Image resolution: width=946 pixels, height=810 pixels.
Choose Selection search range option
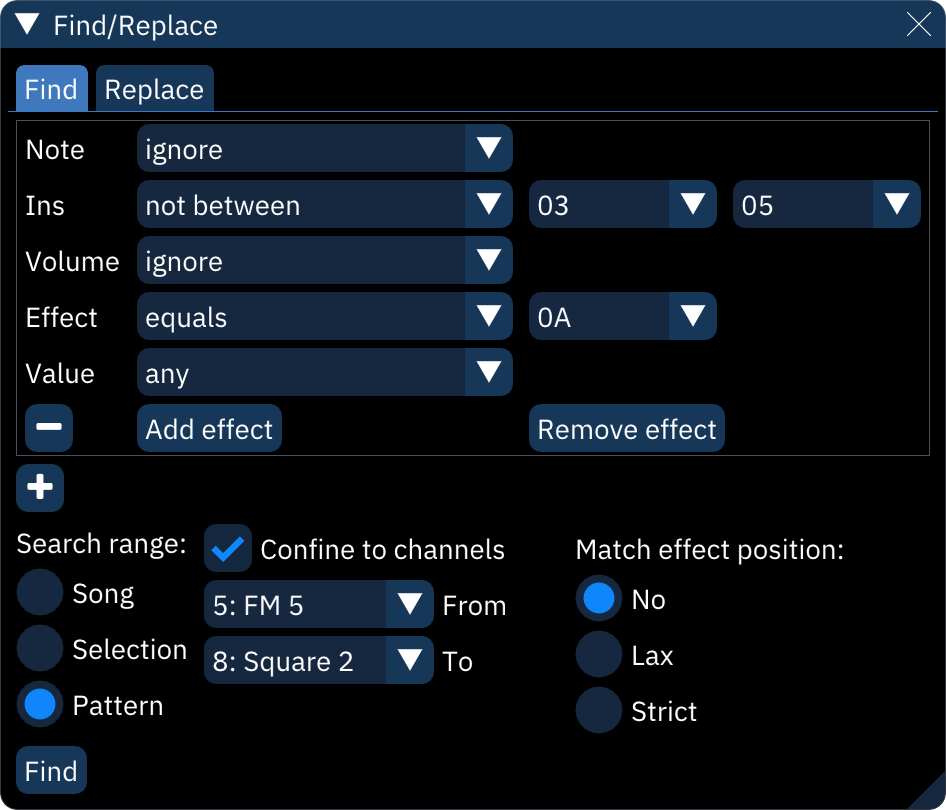point(41,649)
